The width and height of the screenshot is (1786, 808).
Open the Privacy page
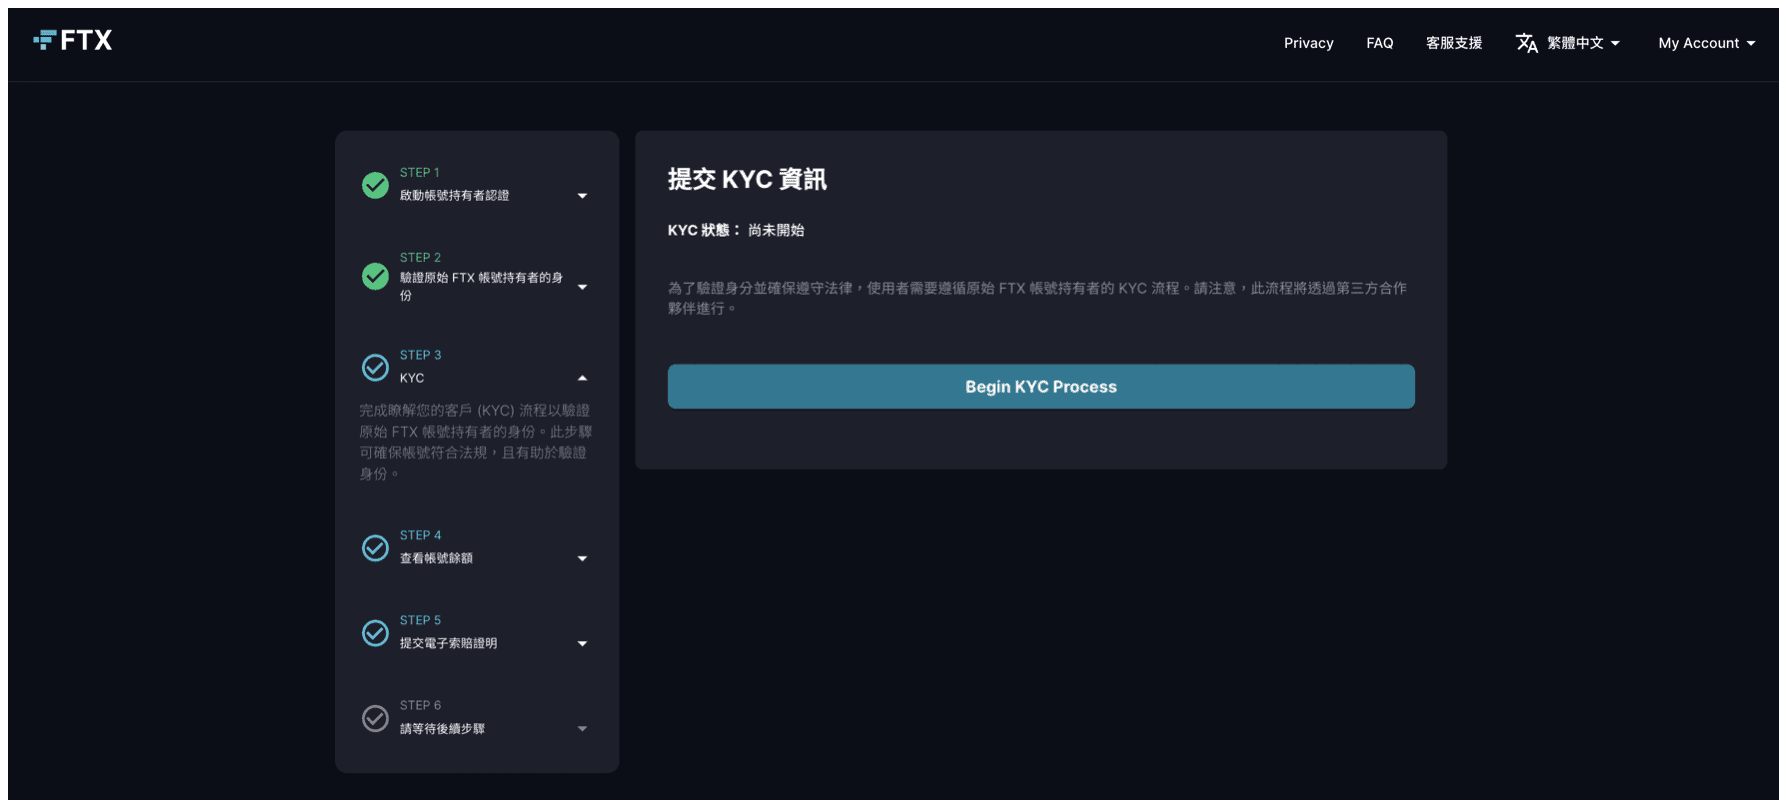(1308, 43)
